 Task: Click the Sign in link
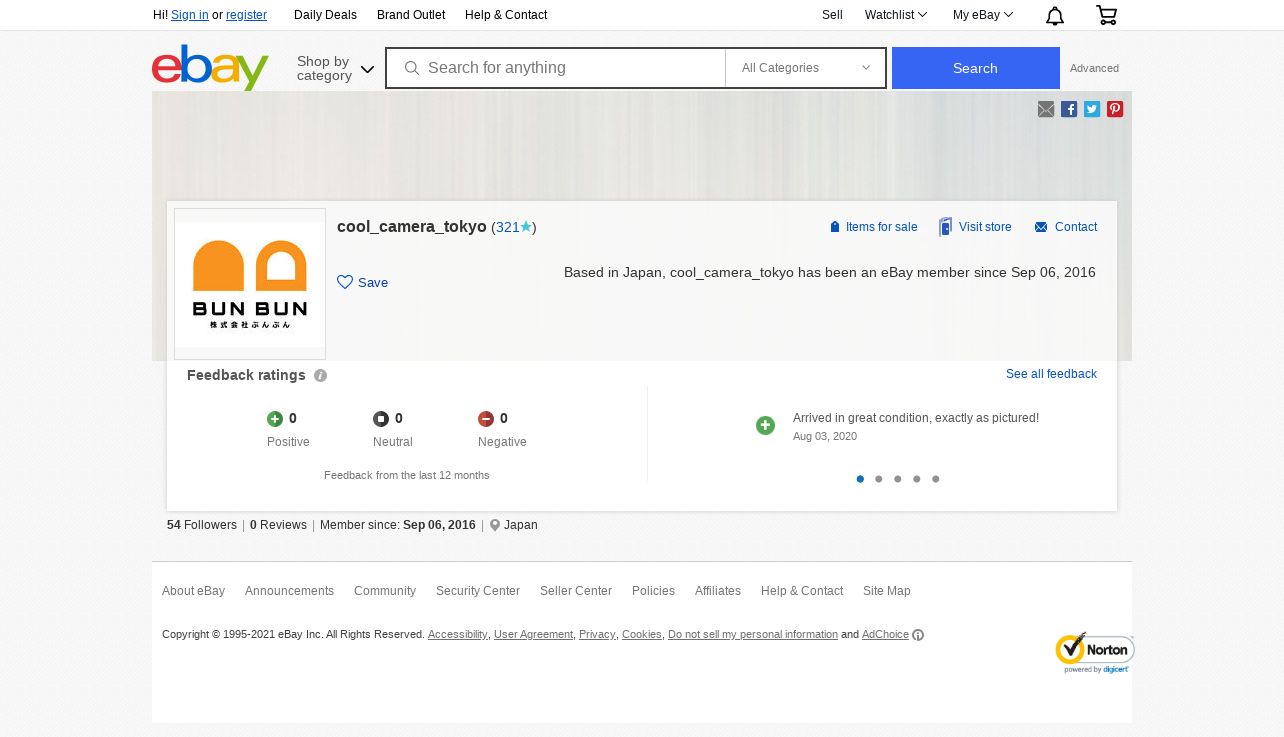190,15
